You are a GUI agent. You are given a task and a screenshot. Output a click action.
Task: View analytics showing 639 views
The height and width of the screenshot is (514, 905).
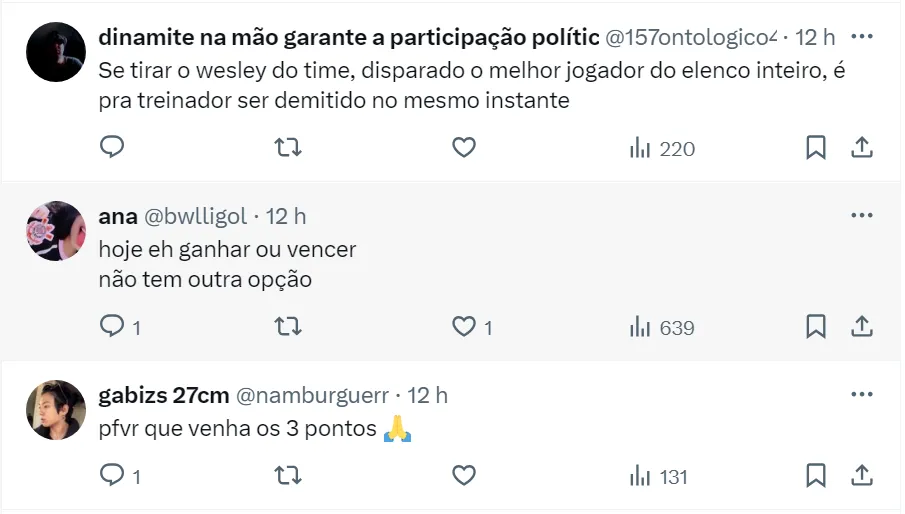pyautogui.click(x=661, y=328)
